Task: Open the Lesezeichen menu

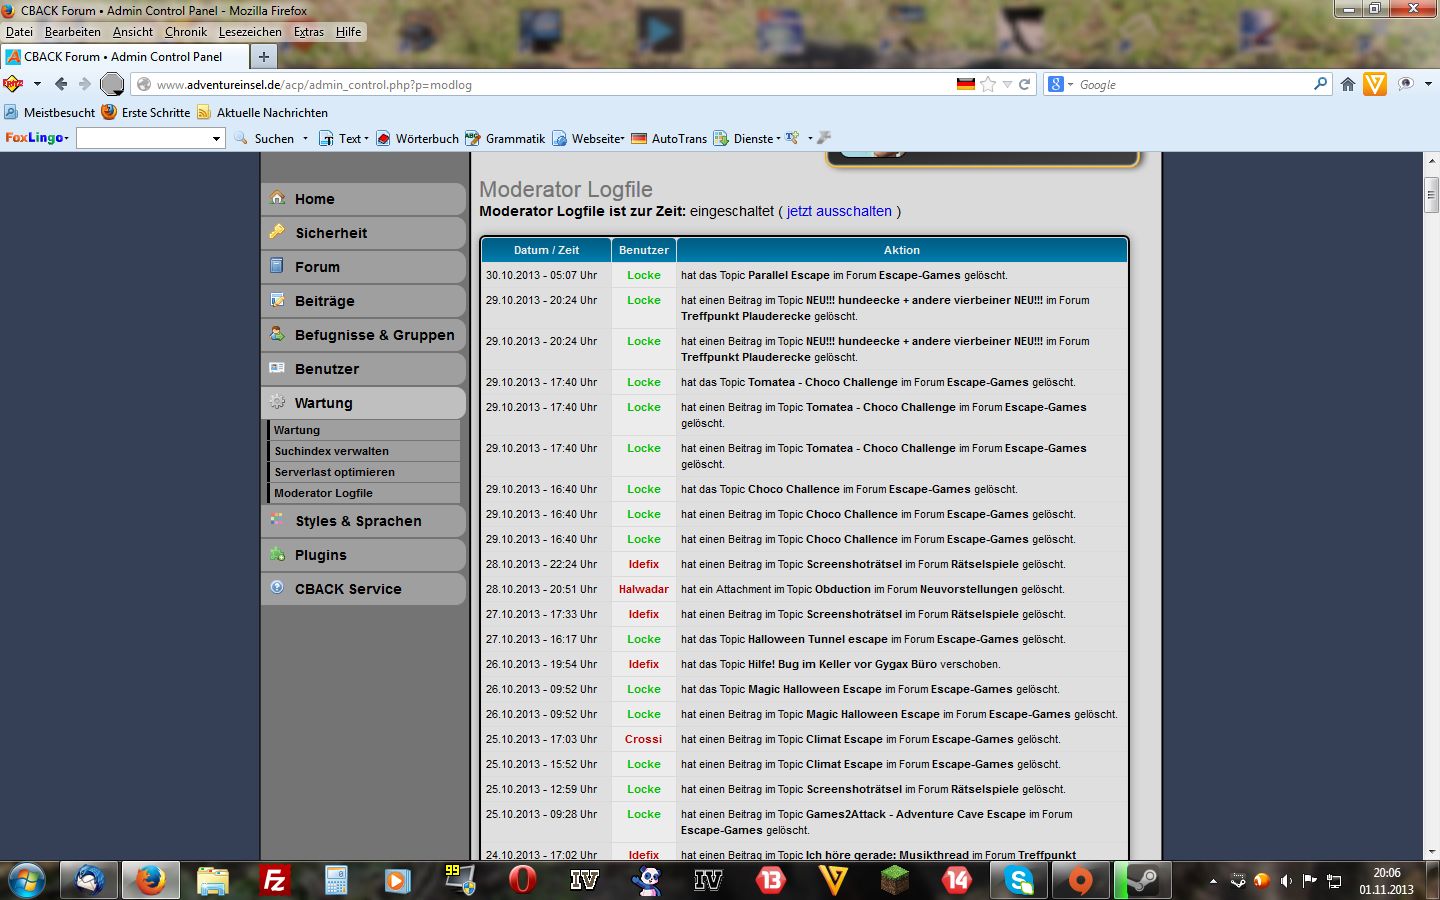Action: point(250,32)
